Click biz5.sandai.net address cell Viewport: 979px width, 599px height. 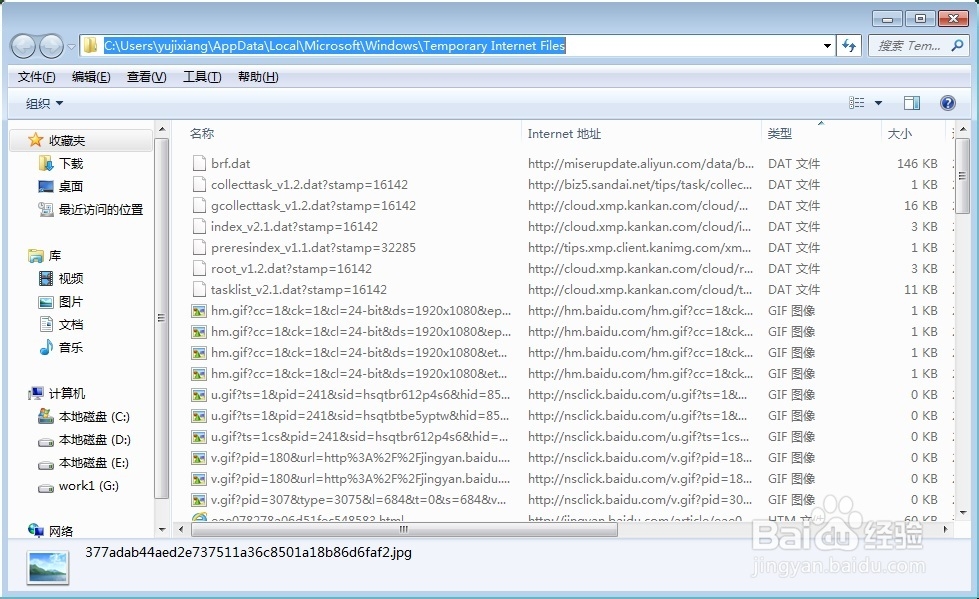coord(640,185)
